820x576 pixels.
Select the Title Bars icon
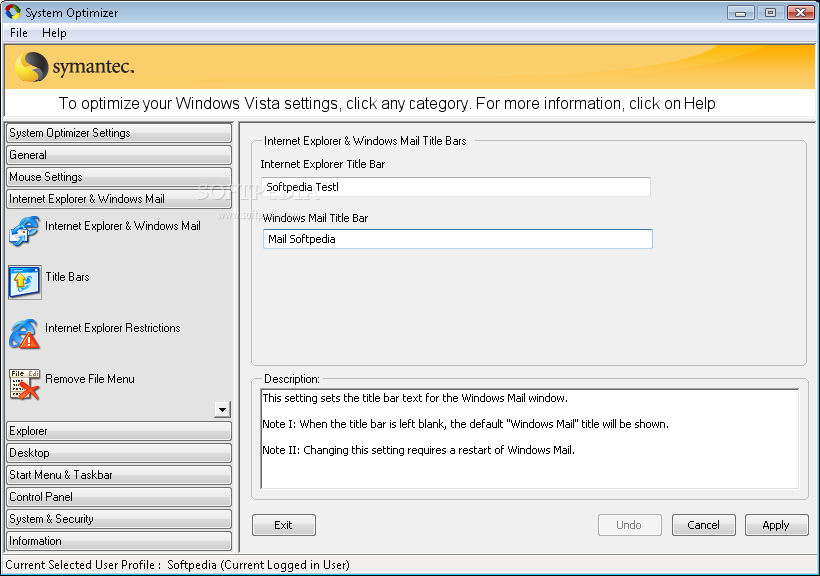[25, 282]
